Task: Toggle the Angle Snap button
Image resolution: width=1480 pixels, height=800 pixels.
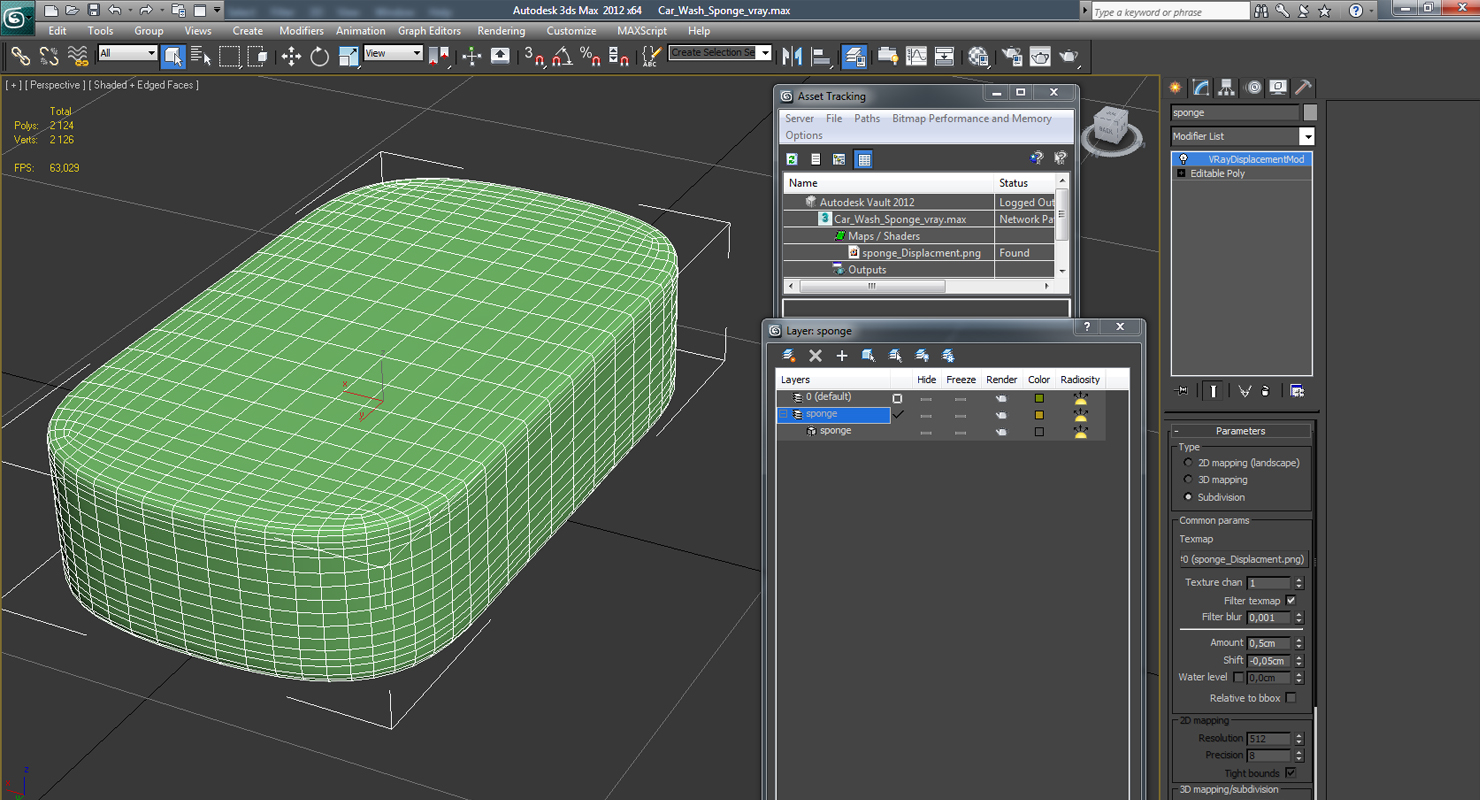Action: click(562, 56)
